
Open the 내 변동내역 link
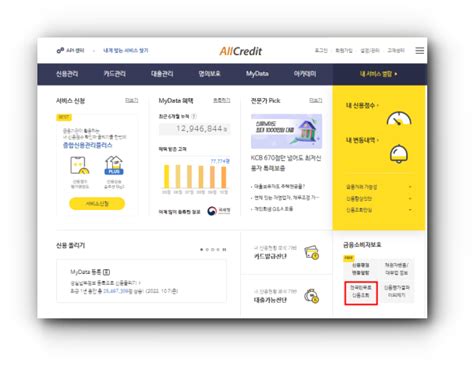click(362, 140)
